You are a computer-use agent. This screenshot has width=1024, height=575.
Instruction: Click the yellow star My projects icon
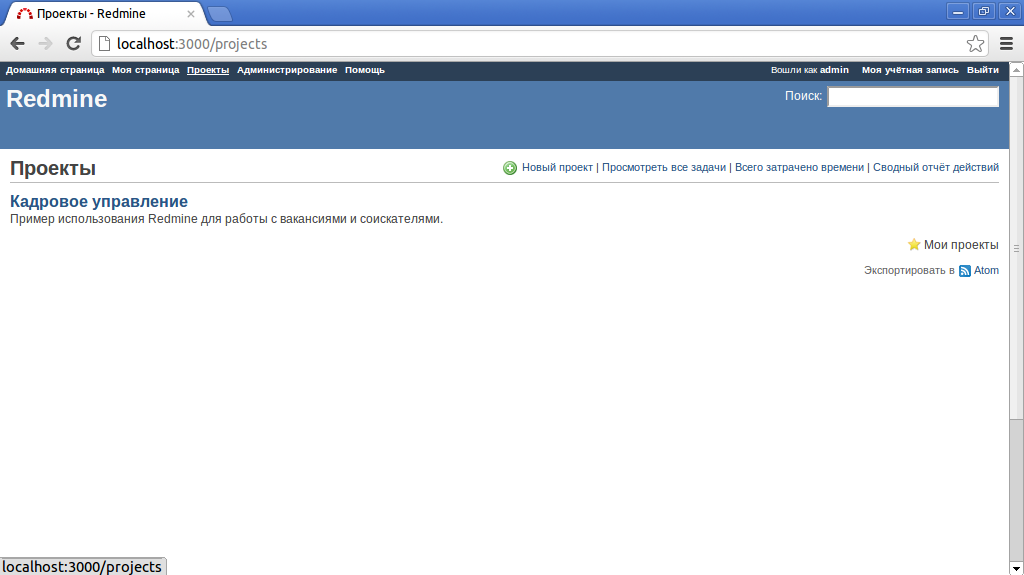pos(914,244)
